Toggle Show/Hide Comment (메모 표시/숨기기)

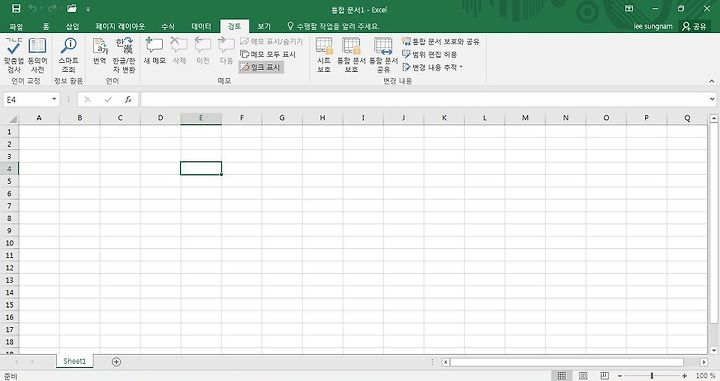[x=271, y=41]
